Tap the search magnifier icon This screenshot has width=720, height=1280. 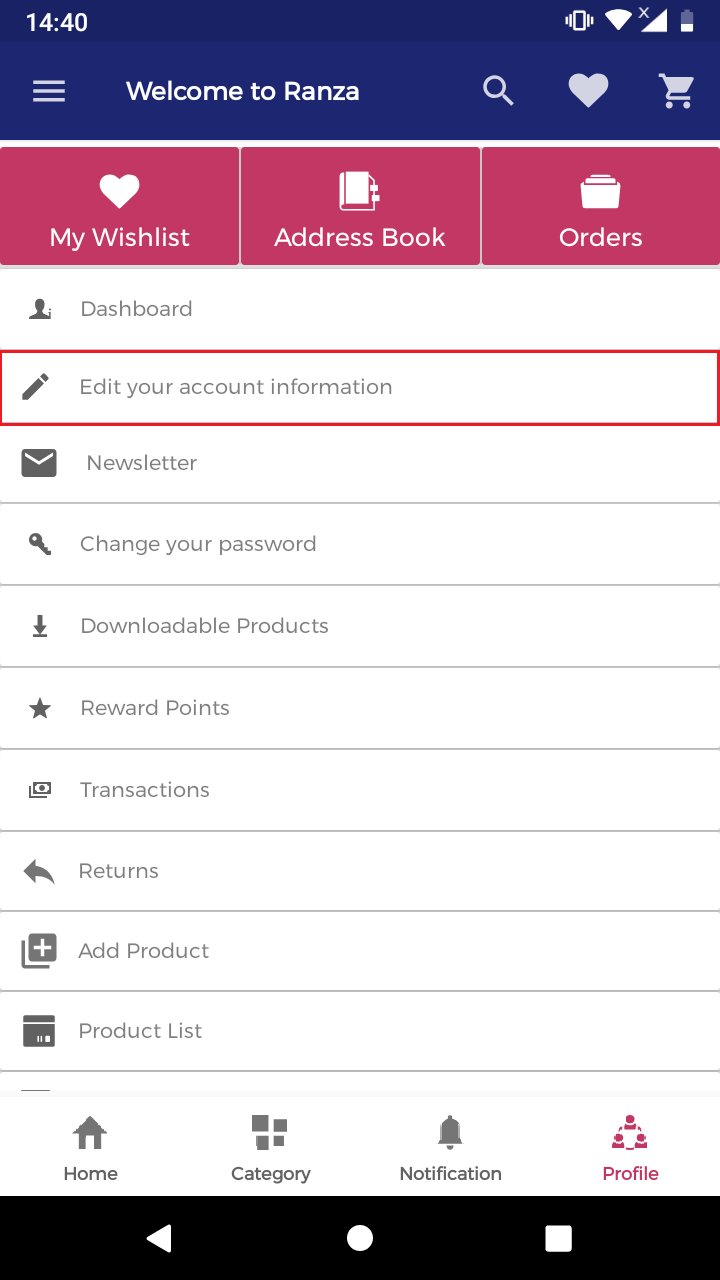[498, 91]
